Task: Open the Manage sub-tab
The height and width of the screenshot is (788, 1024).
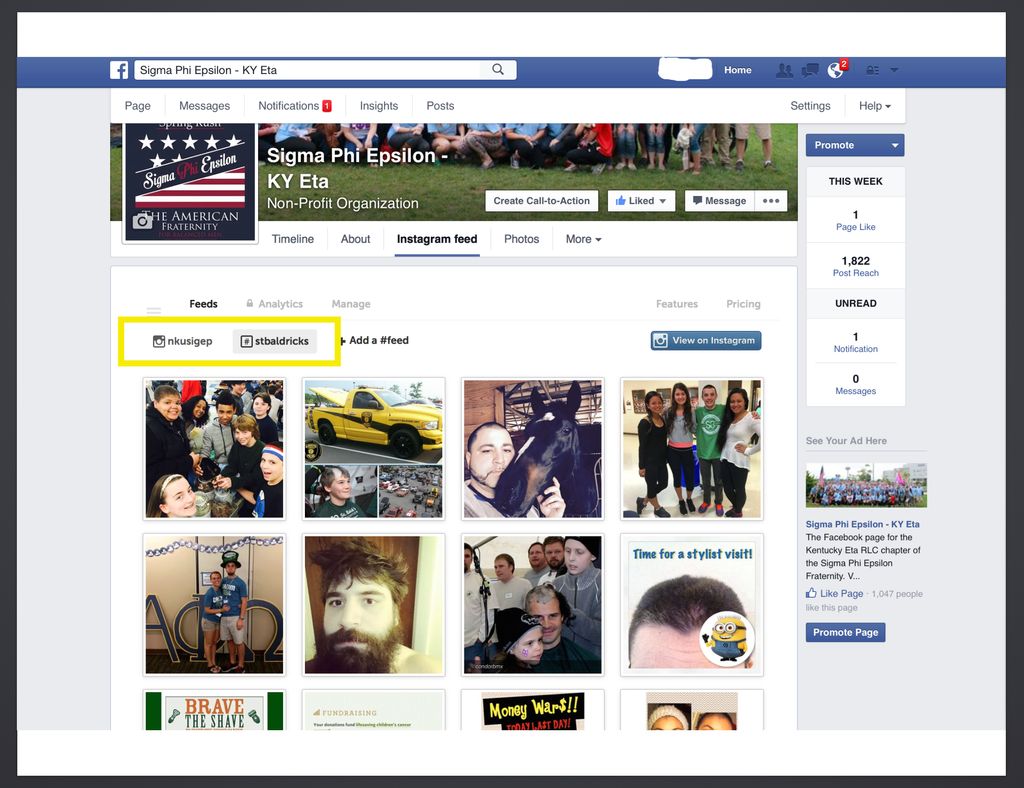Action: coord(351,304)
